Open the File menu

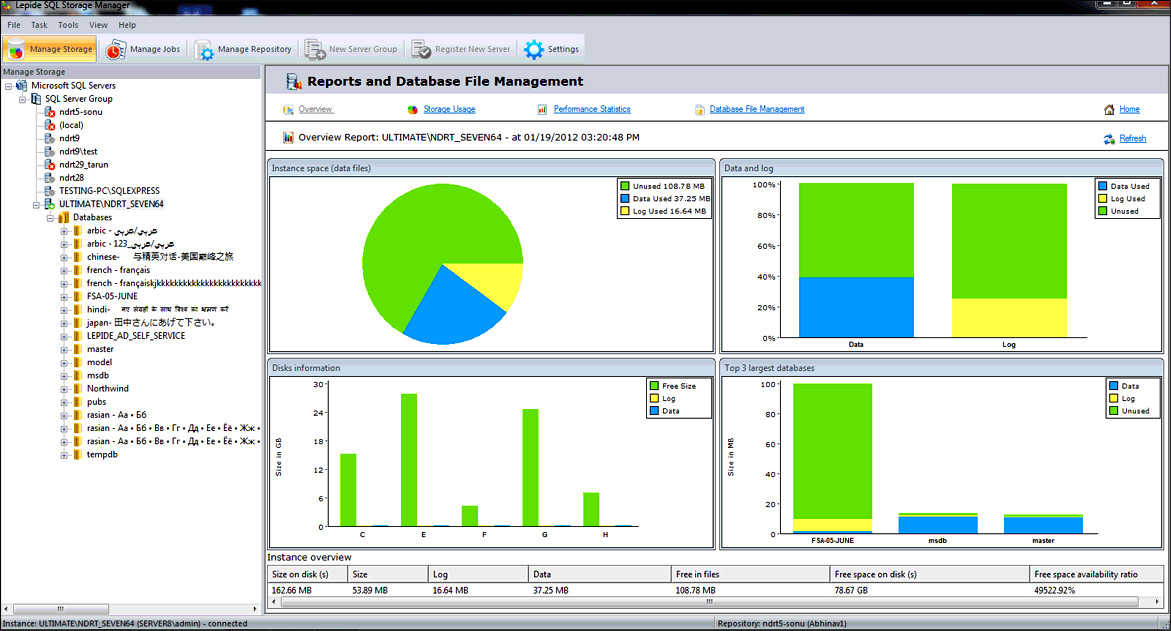pos(13,25)
